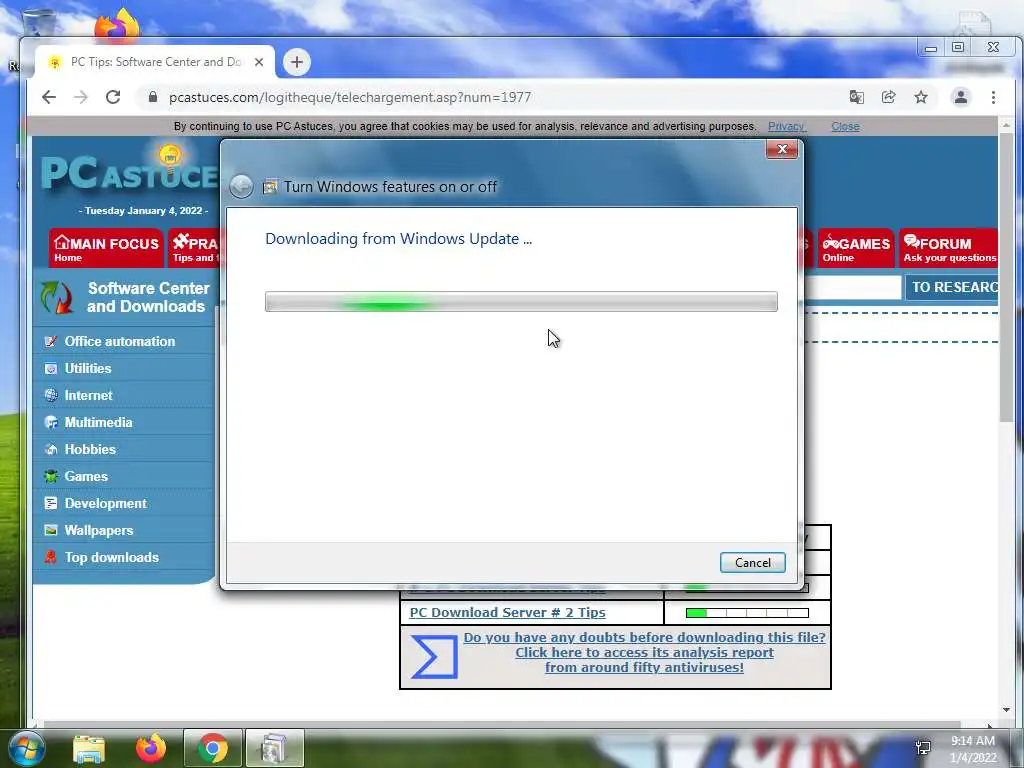The image size is (1024, 768).
Task: Download from PC Download Server # 2 Tips
Action: point(507,613)
